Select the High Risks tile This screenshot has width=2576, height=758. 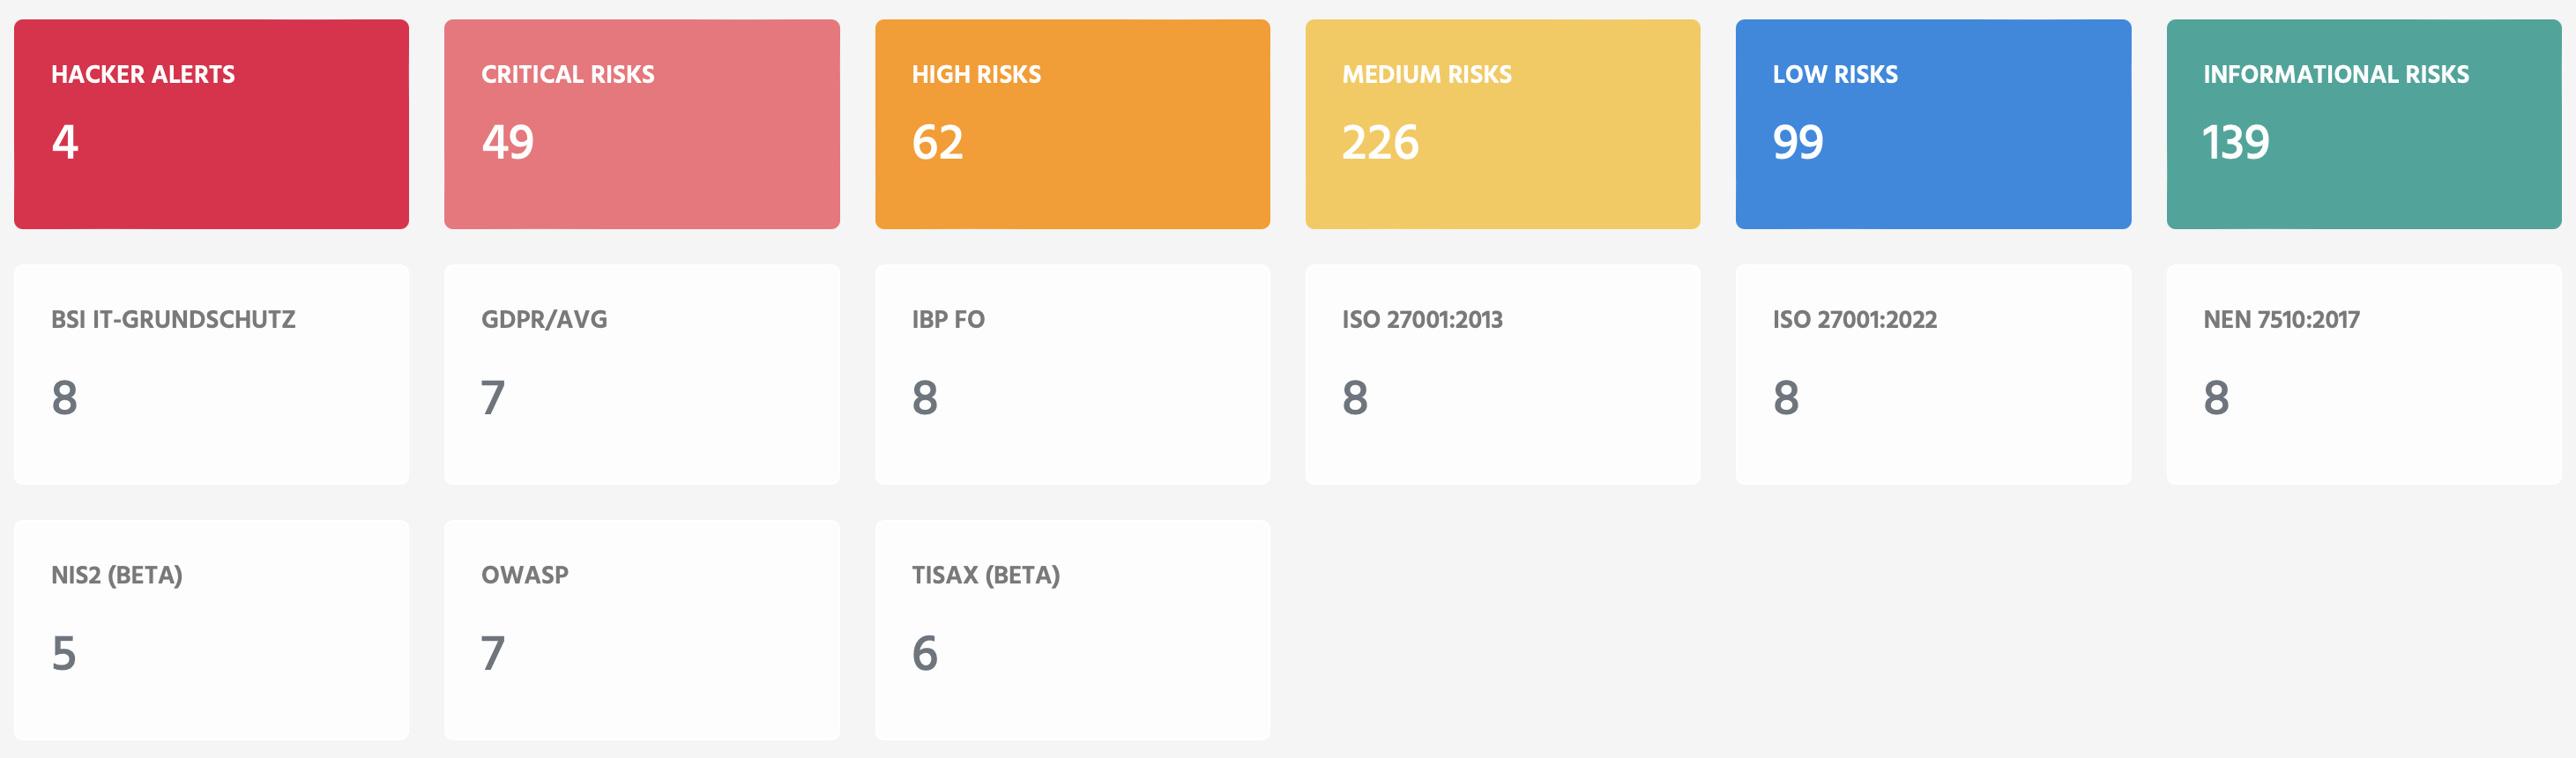point(1072,124)
